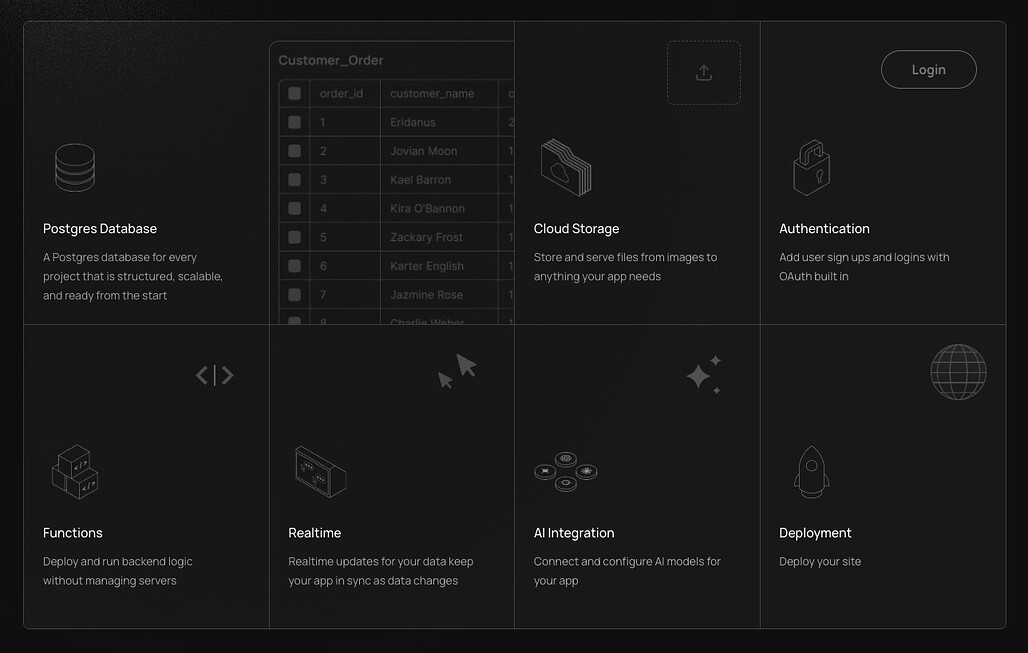Click the AI Integration discs icon

pos(566,471)
